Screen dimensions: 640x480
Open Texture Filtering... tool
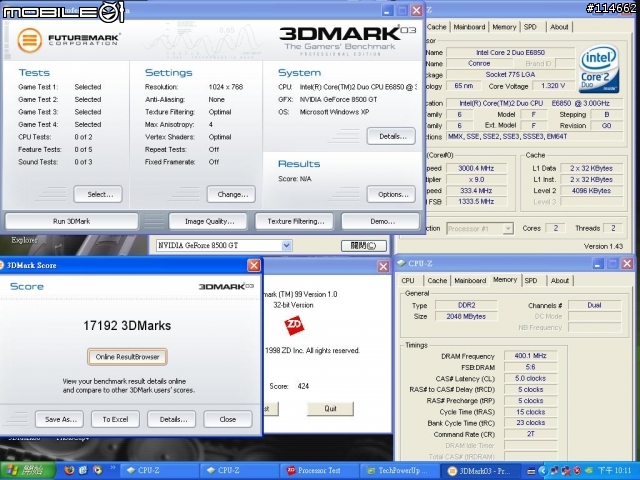(x=294, y=221)
